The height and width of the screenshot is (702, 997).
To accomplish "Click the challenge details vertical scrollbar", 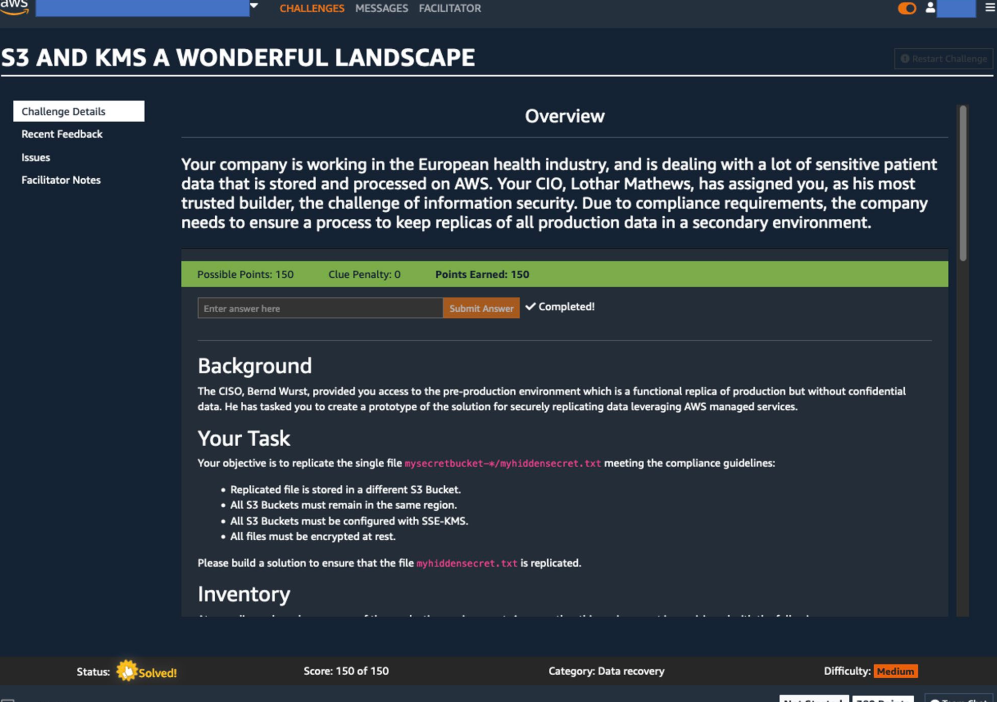I will (963, 183).
